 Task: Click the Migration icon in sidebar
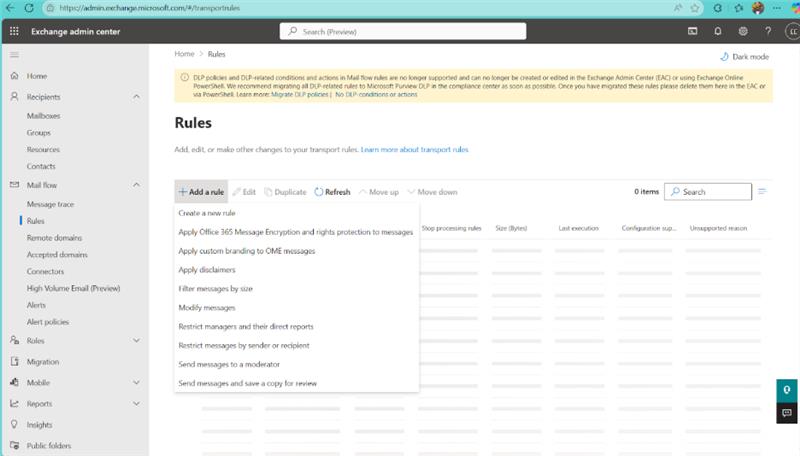click(14, 361)
